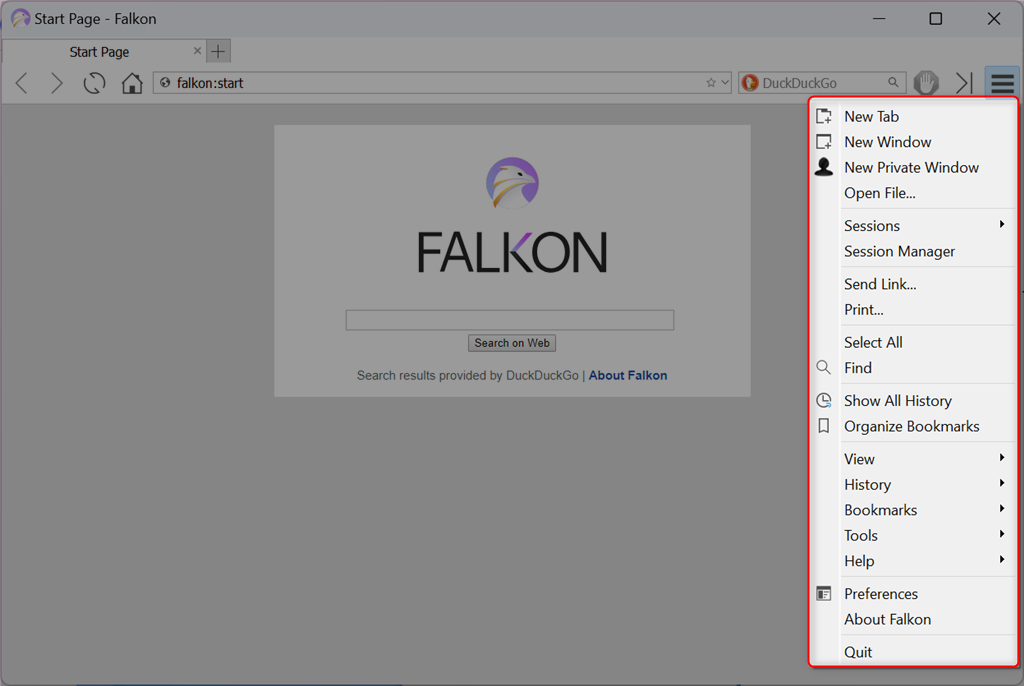Open the home page icon
This screenshot has height=686, width=1024.
pyautogui.click(x=132, y=83)
